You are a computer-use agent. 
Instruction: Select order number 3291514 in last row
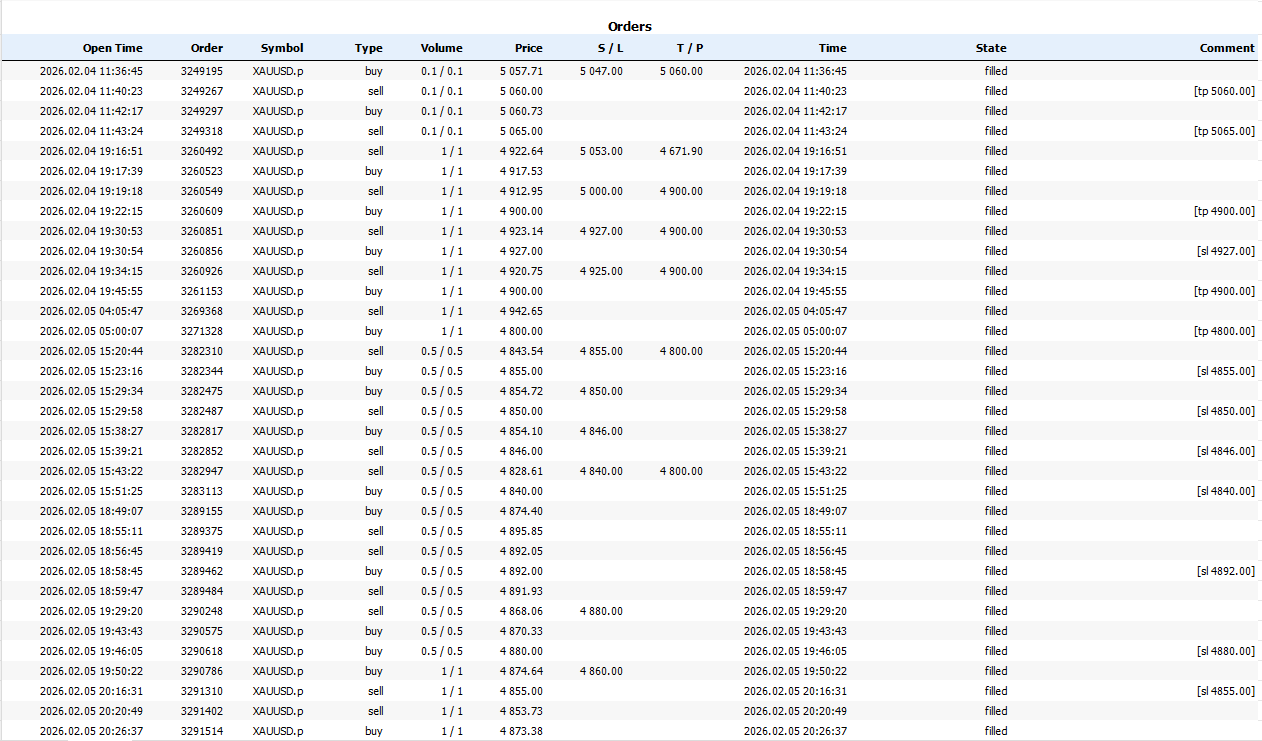(202, 731)
